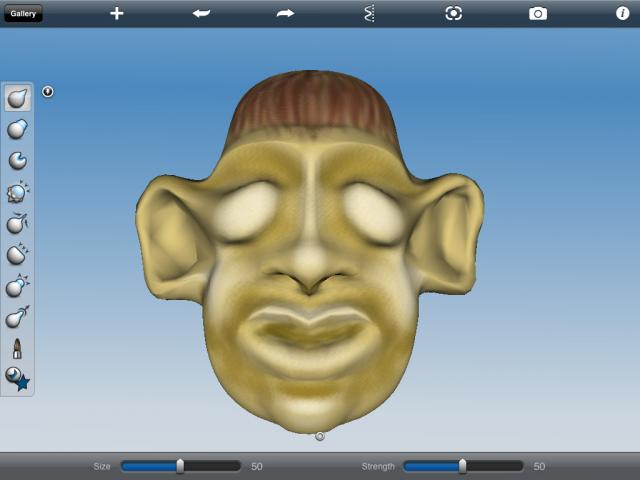Screen dimensions: 640x480
Task: Select the bumpy-edged blob sculpt tool
Action: point(18,192)
